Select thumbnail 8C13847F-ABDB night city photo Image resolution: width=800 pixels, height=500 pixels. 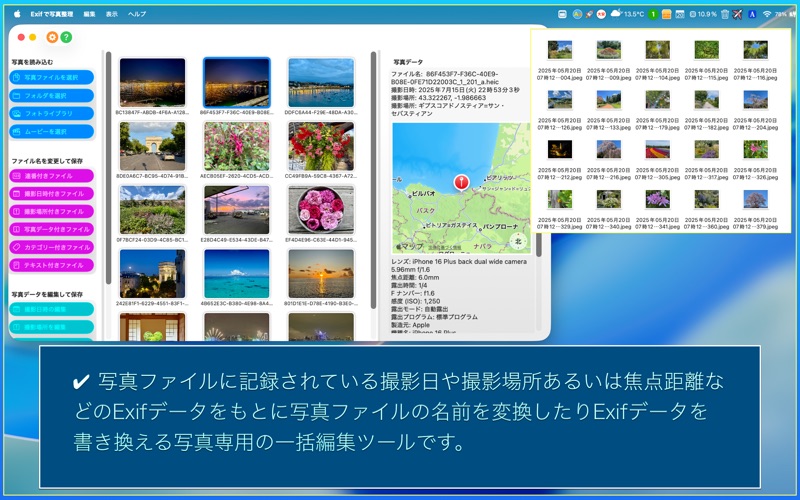(x=153, y=83)
